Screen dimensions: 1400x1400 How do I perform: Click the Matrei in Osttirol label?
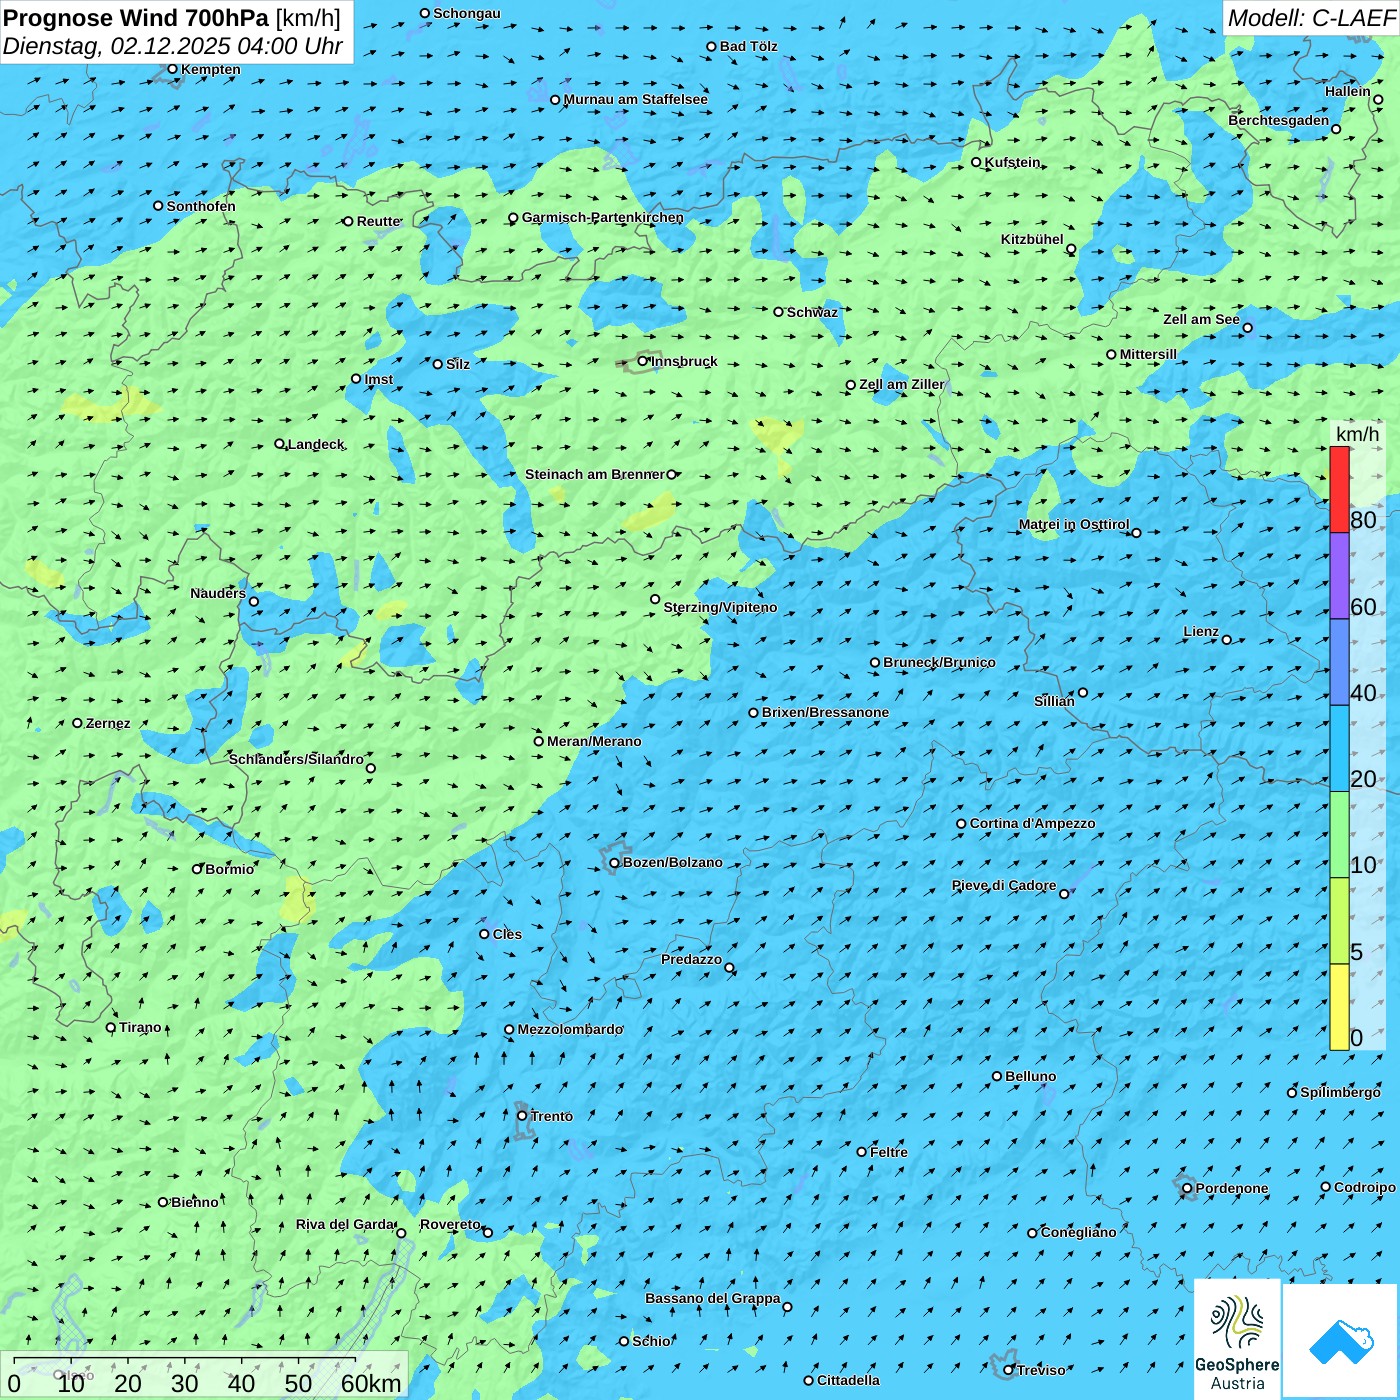click(1074, 524)
